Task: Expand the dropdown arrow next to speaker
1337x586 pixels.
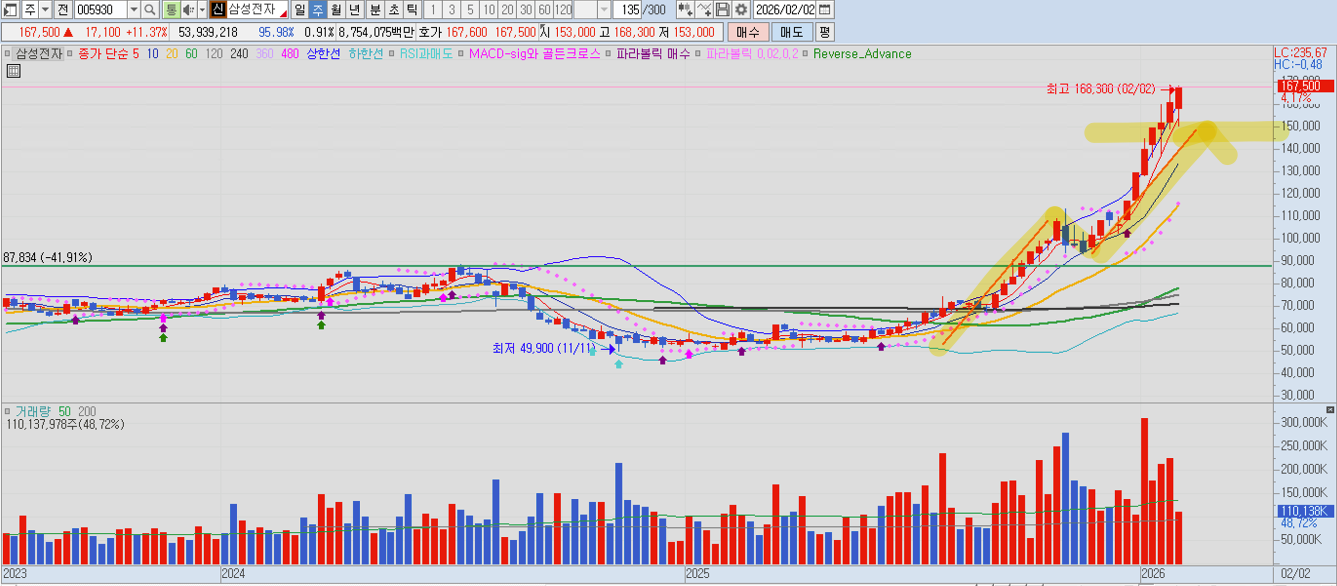Action: pos(202,9)
